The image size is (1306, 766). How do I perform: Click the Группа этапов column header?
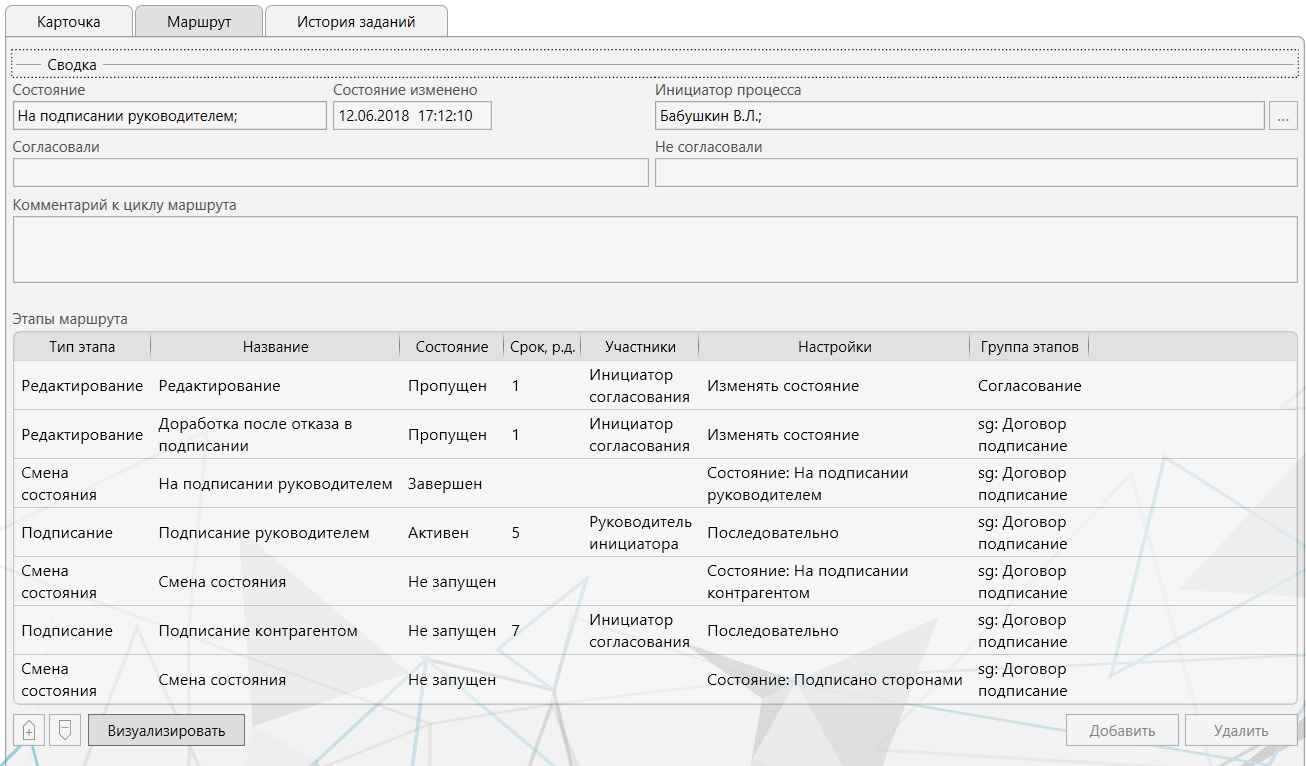tap(1029, 347)
